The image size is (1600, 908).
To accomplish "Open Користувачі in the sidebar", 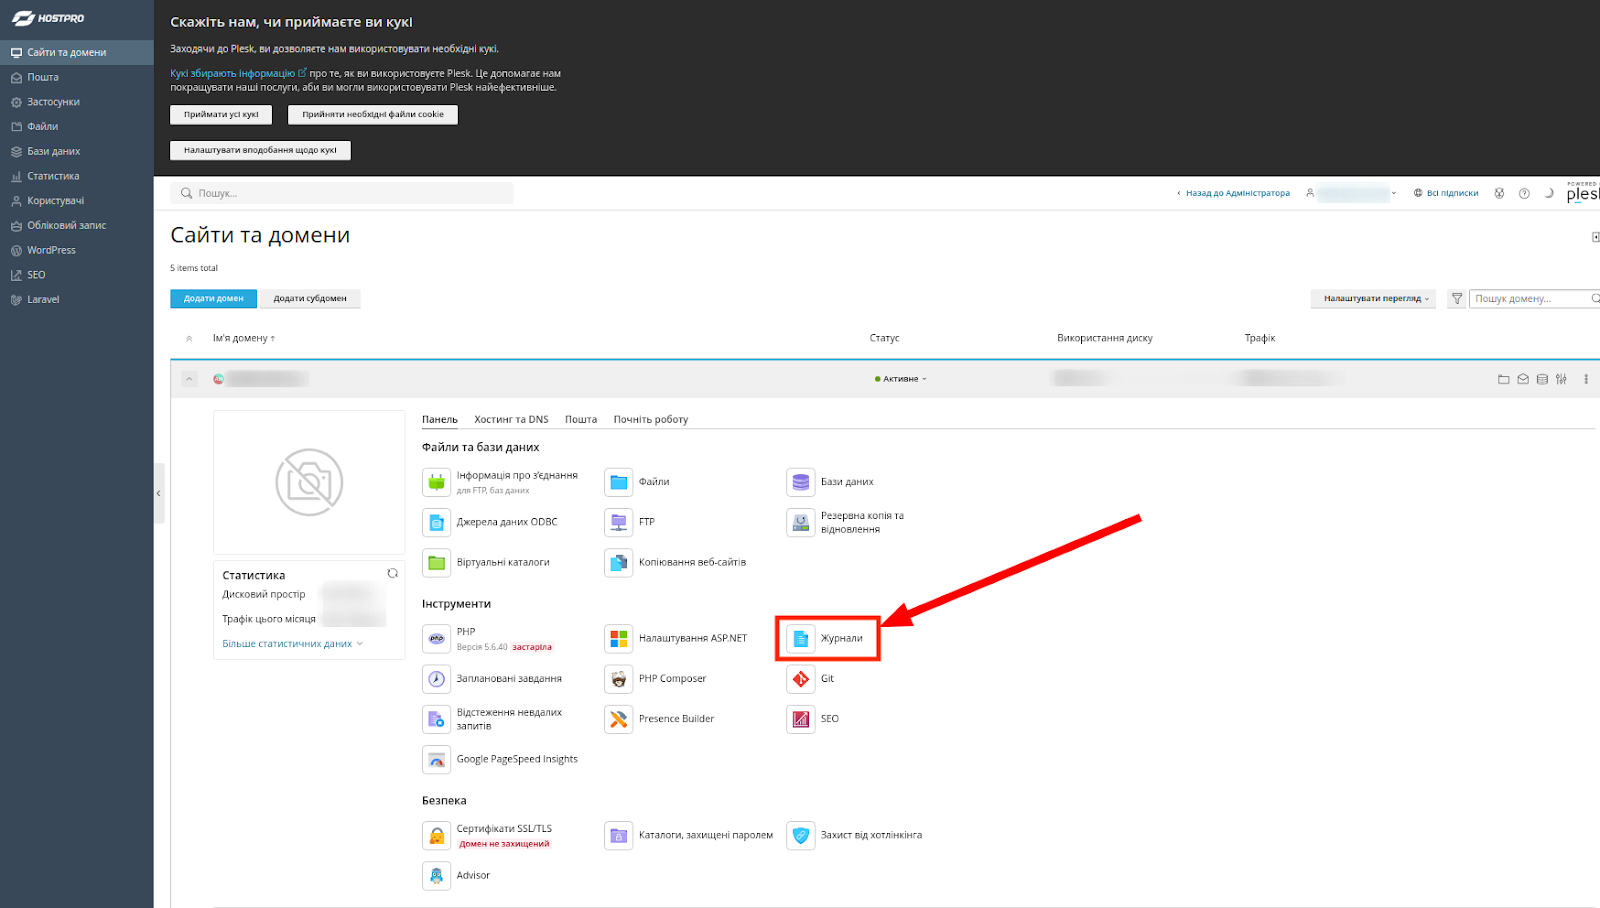I will tap(77, 200).
